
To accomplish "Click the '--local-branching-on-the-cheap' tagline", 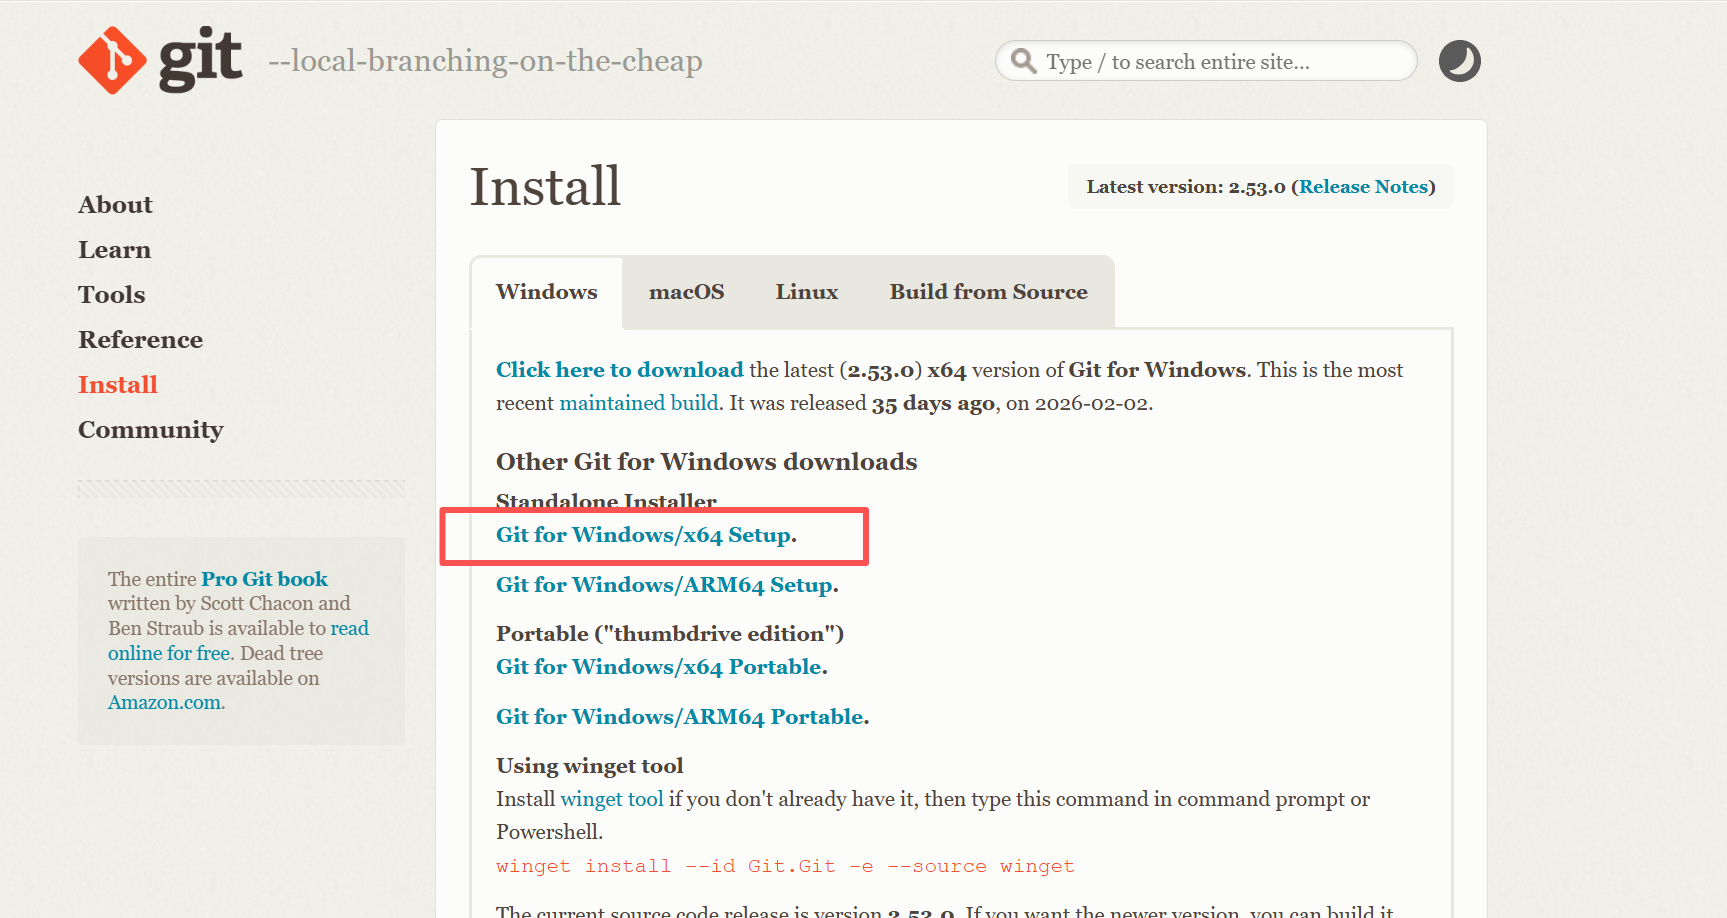I will (485, 61).
